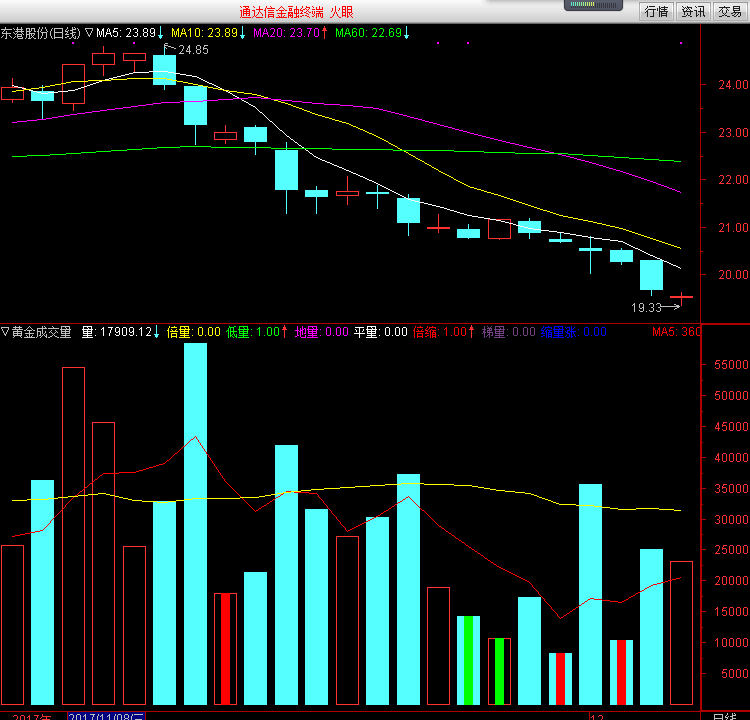Click the 低量: 1.00 label
The width and height of the screenshot is (750, 720).
(x=253, y=332)
